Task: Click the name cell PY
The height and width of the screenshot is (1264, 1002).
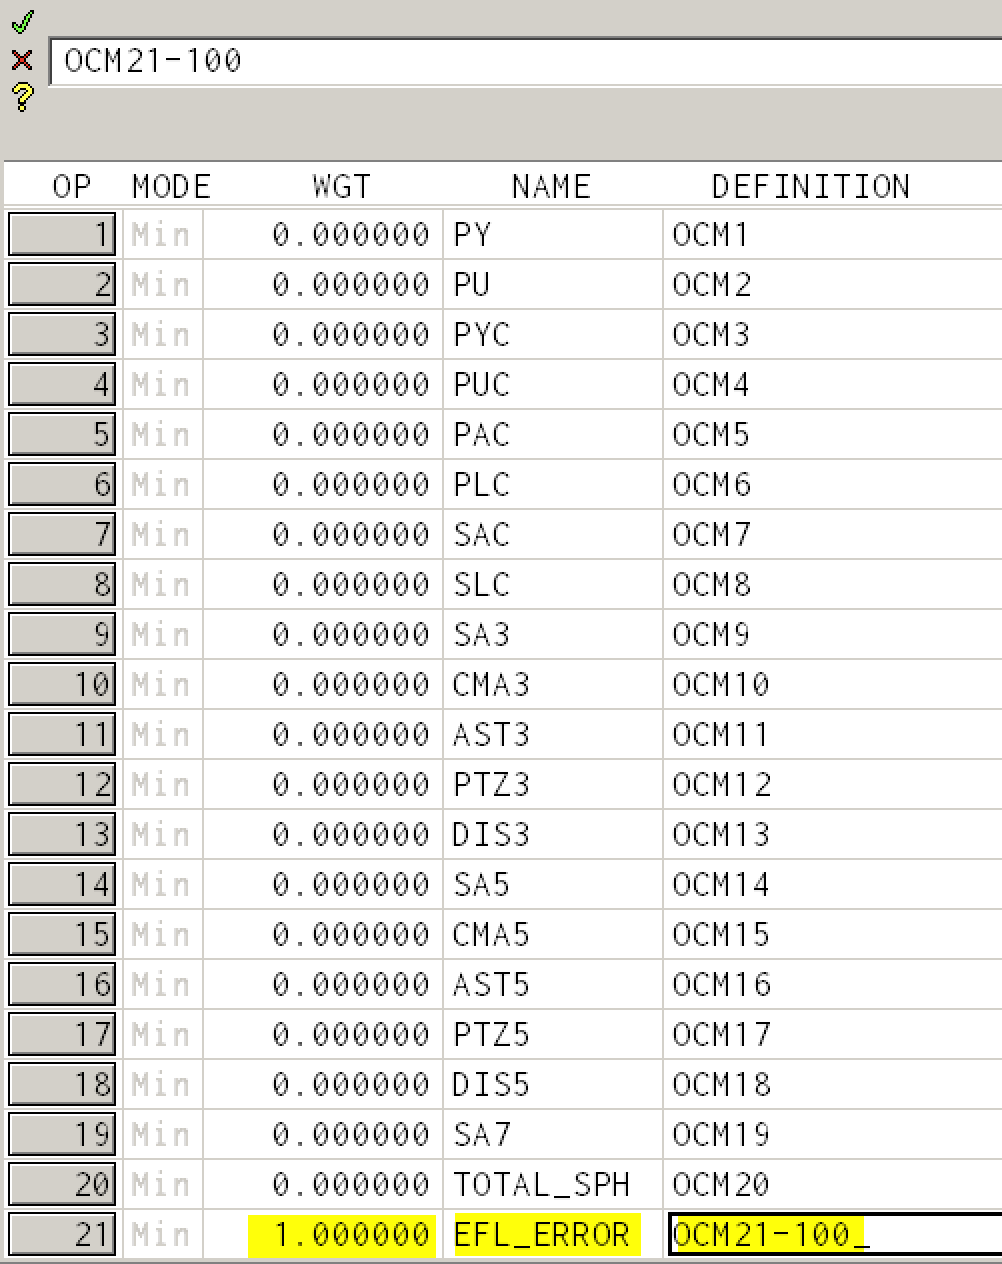Action: 553,234
